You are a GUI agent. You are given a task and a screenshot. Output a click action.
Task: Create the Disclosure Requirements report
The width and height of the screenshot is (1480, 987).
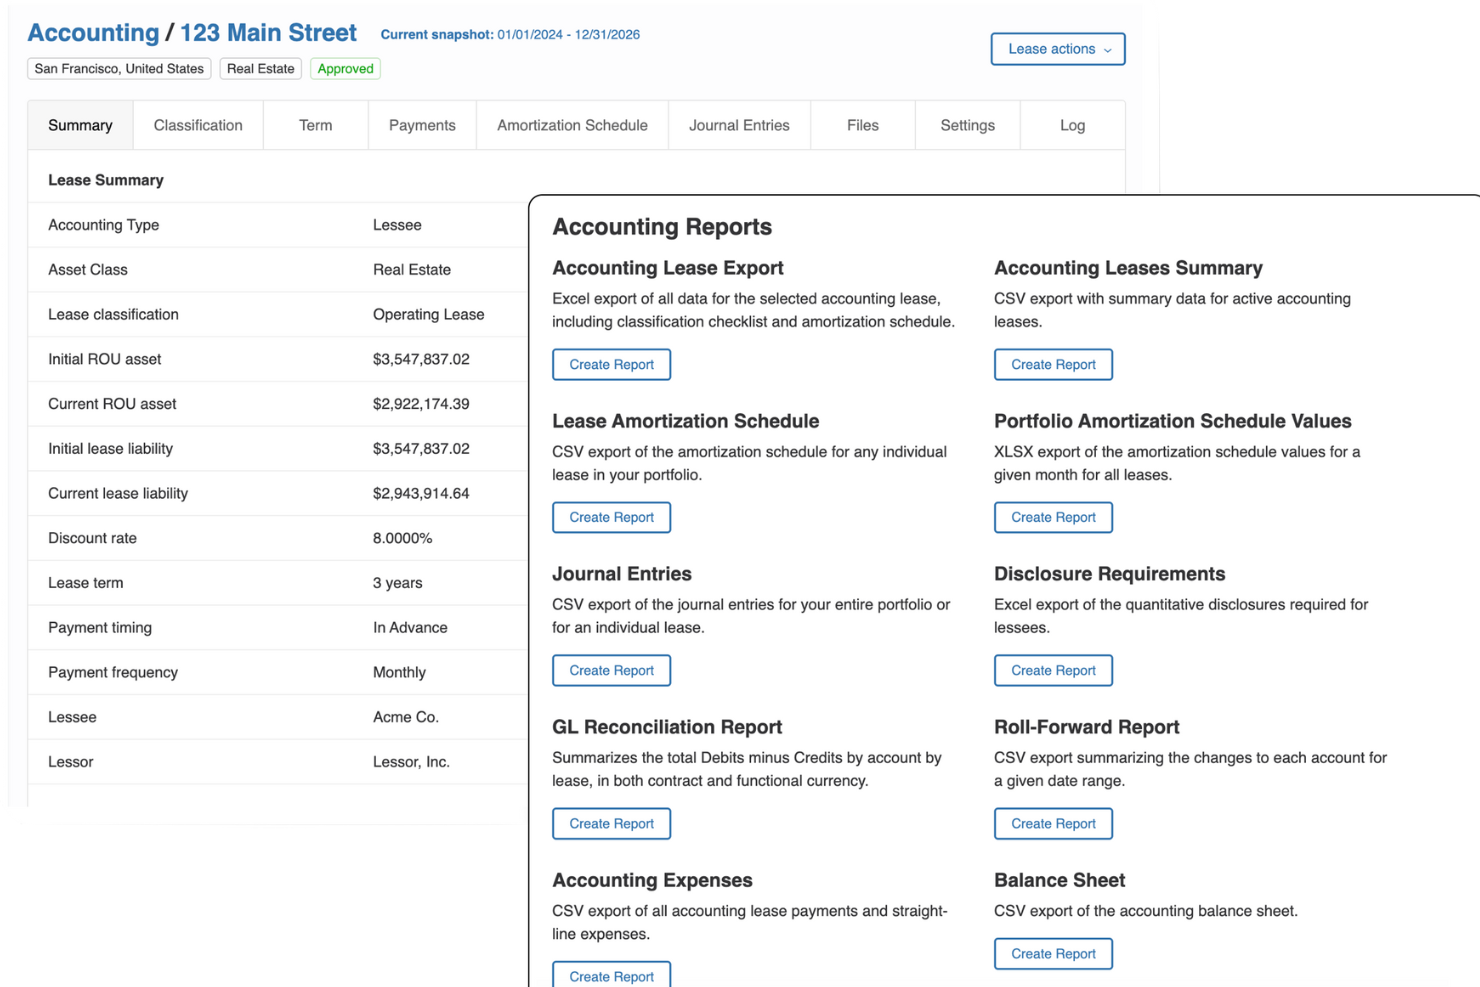(x=1053, y=671)
